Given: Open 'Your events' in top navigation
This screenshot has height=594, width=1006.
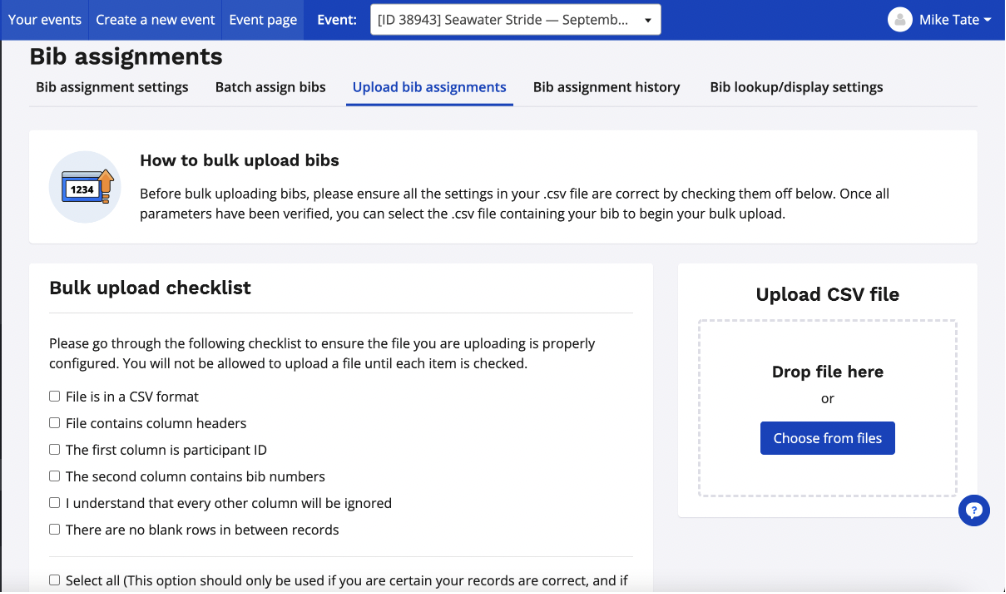Looking at the screenshot, I should 45,20.
